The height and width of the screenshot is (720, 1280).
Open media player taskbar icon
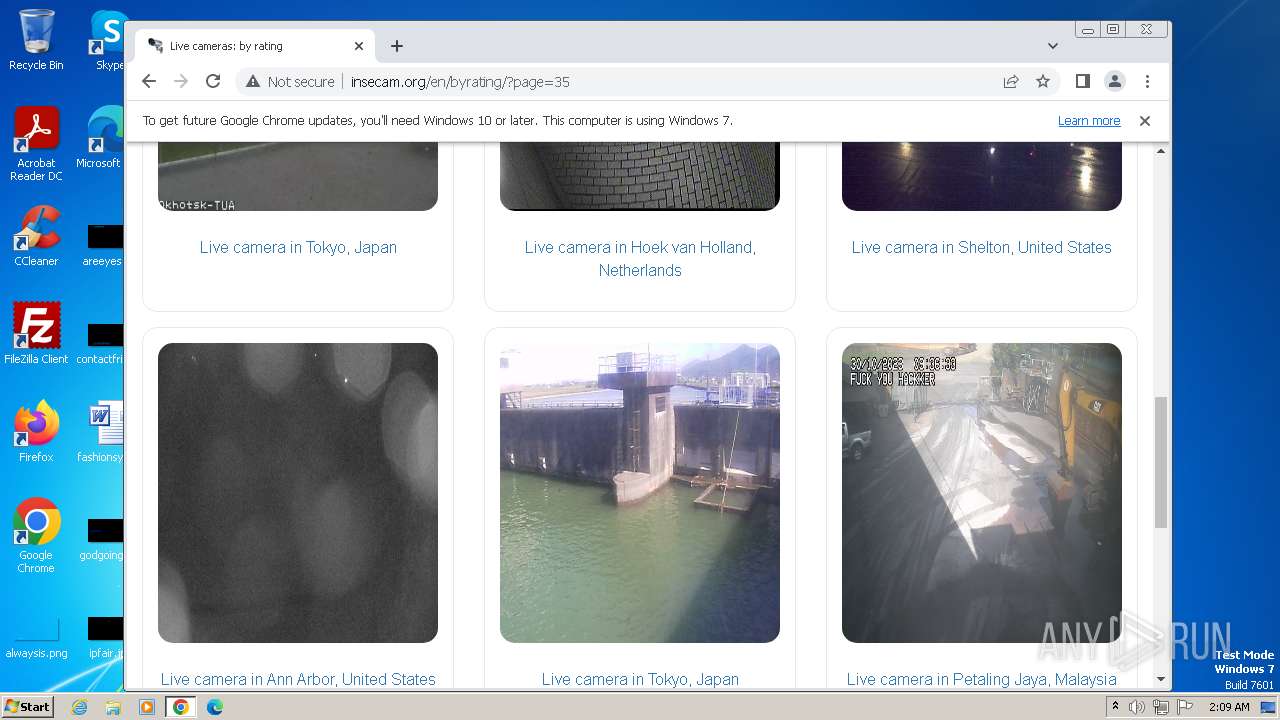tap(147, 707)
